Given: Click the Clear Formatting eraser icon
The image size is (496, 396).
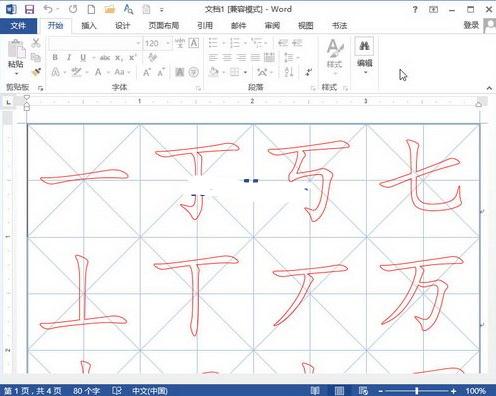Looking at the screenshot, I should tap(152, 57).
